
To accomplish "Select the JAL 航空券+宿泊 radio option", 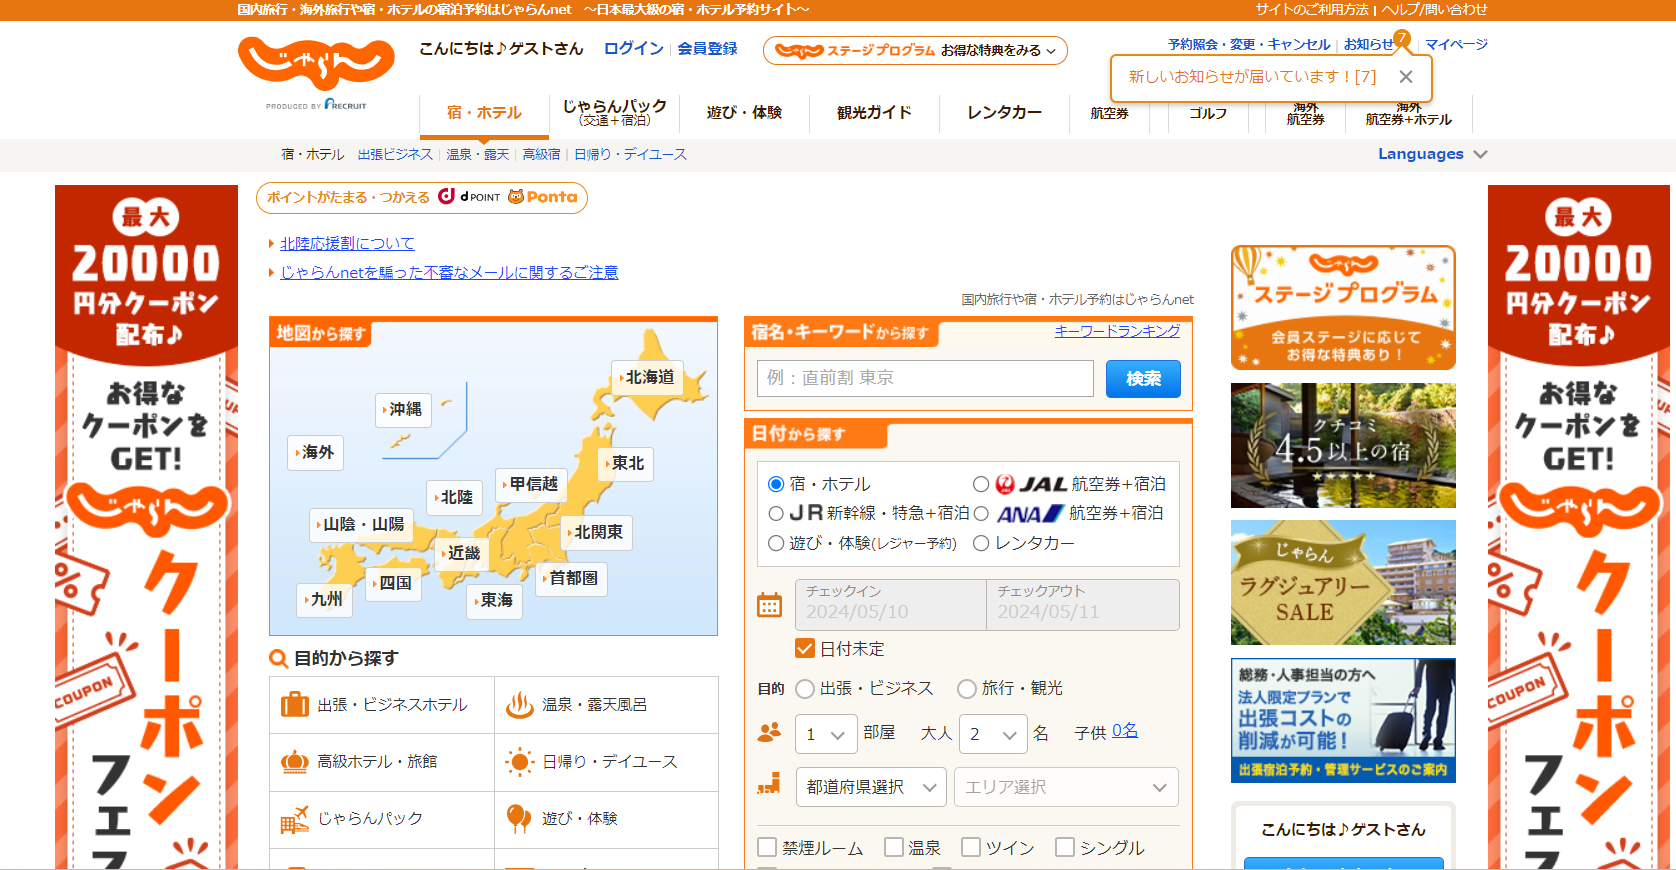I will coord(981,484).
